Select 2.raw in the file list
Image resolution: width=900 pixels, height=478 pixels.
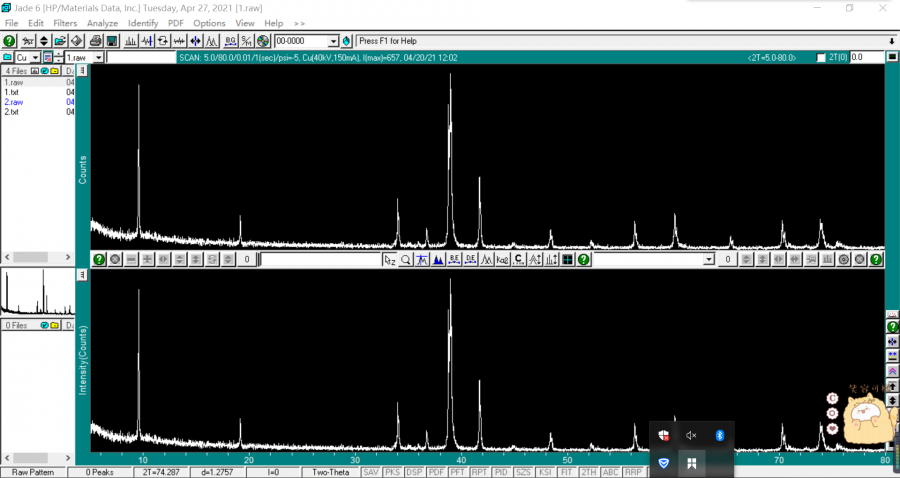(14, 102)
